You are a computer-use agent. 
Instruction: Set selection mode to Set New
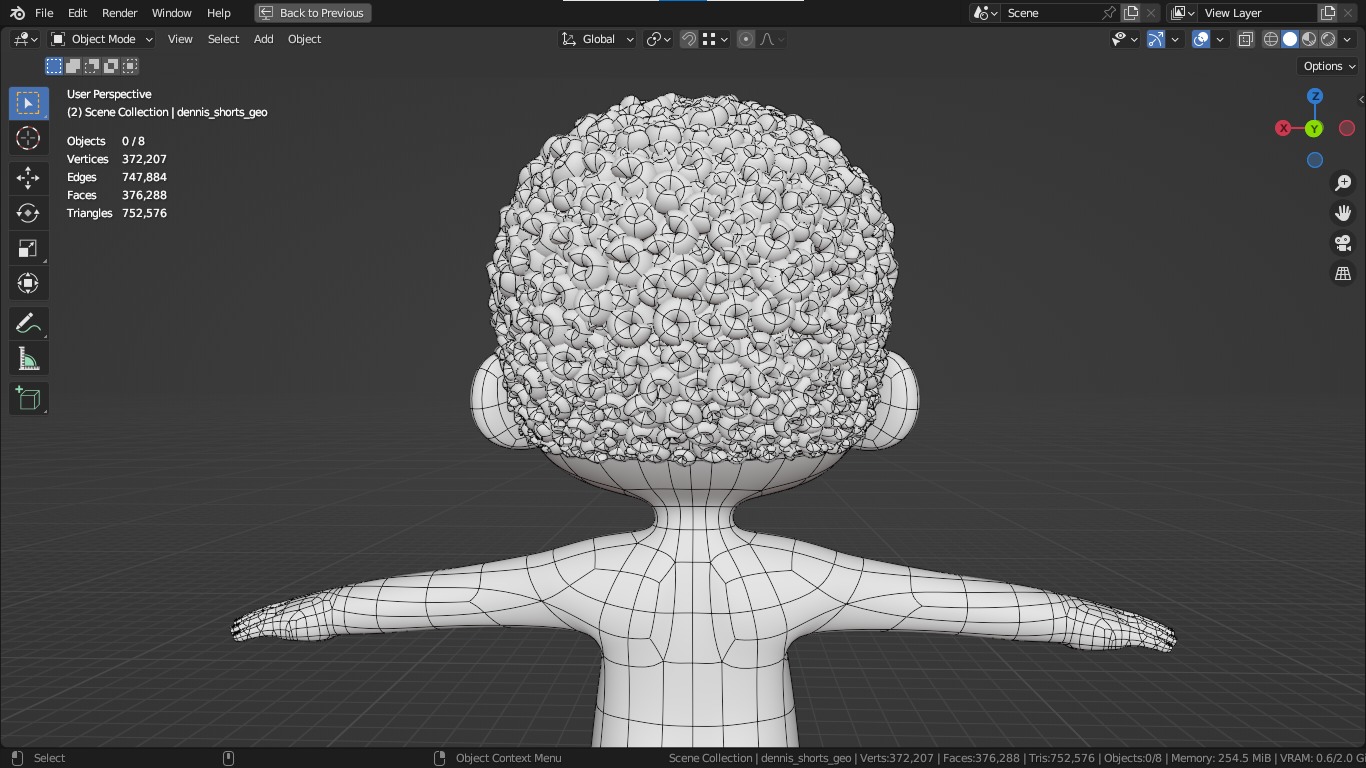(x=54, y=66)
